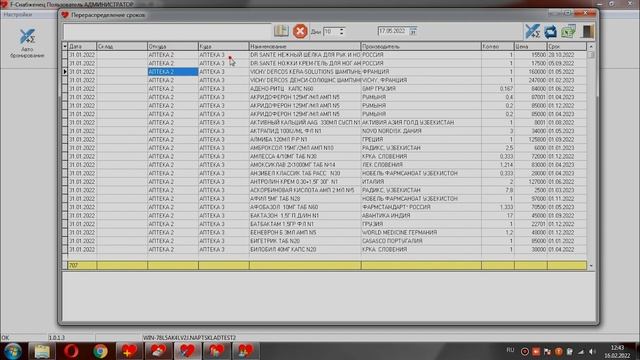This screenshot has height=360, width=640.
Task: Click the CASASCO ПОРТУГАЛИЯ manufacturer cell
Action: pos(421,241)
